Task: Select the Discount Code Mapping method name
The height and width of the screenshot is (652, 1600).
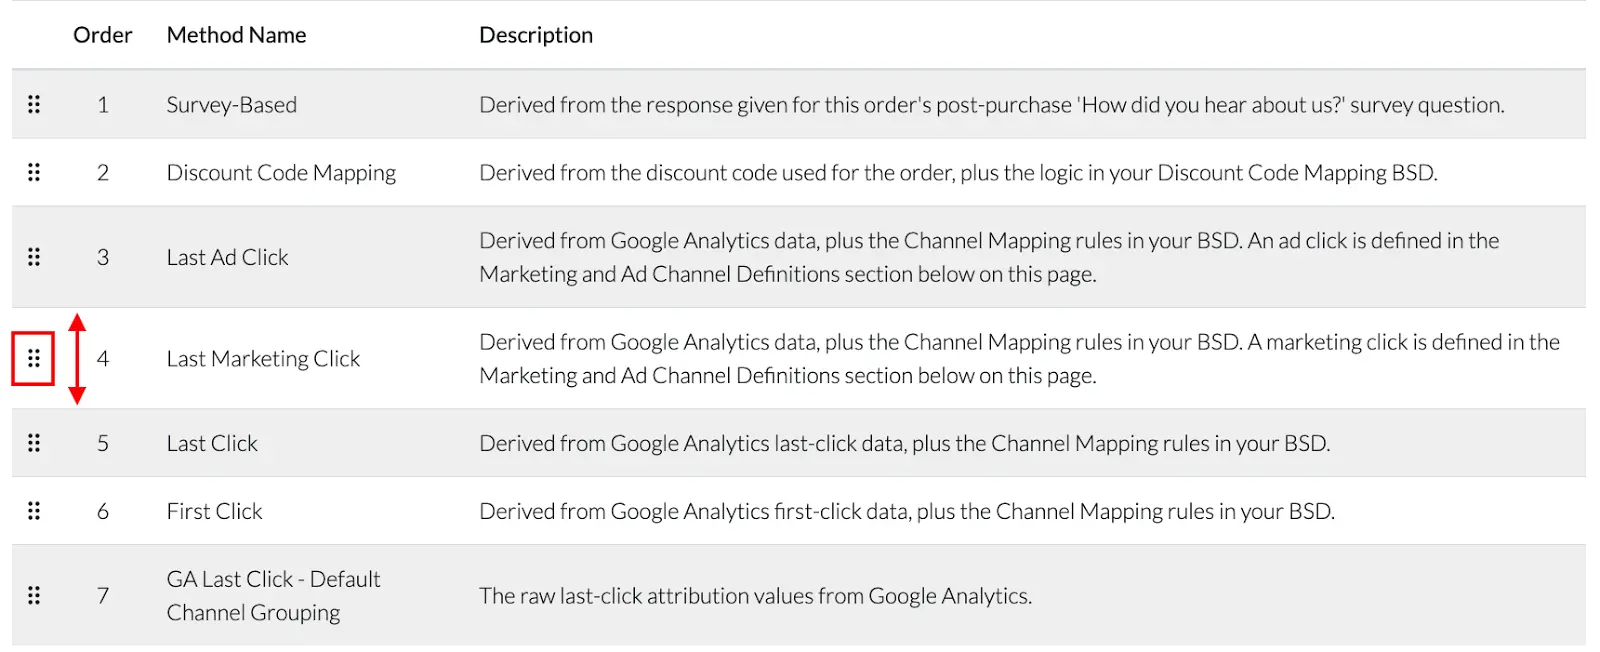Action: 281,173
